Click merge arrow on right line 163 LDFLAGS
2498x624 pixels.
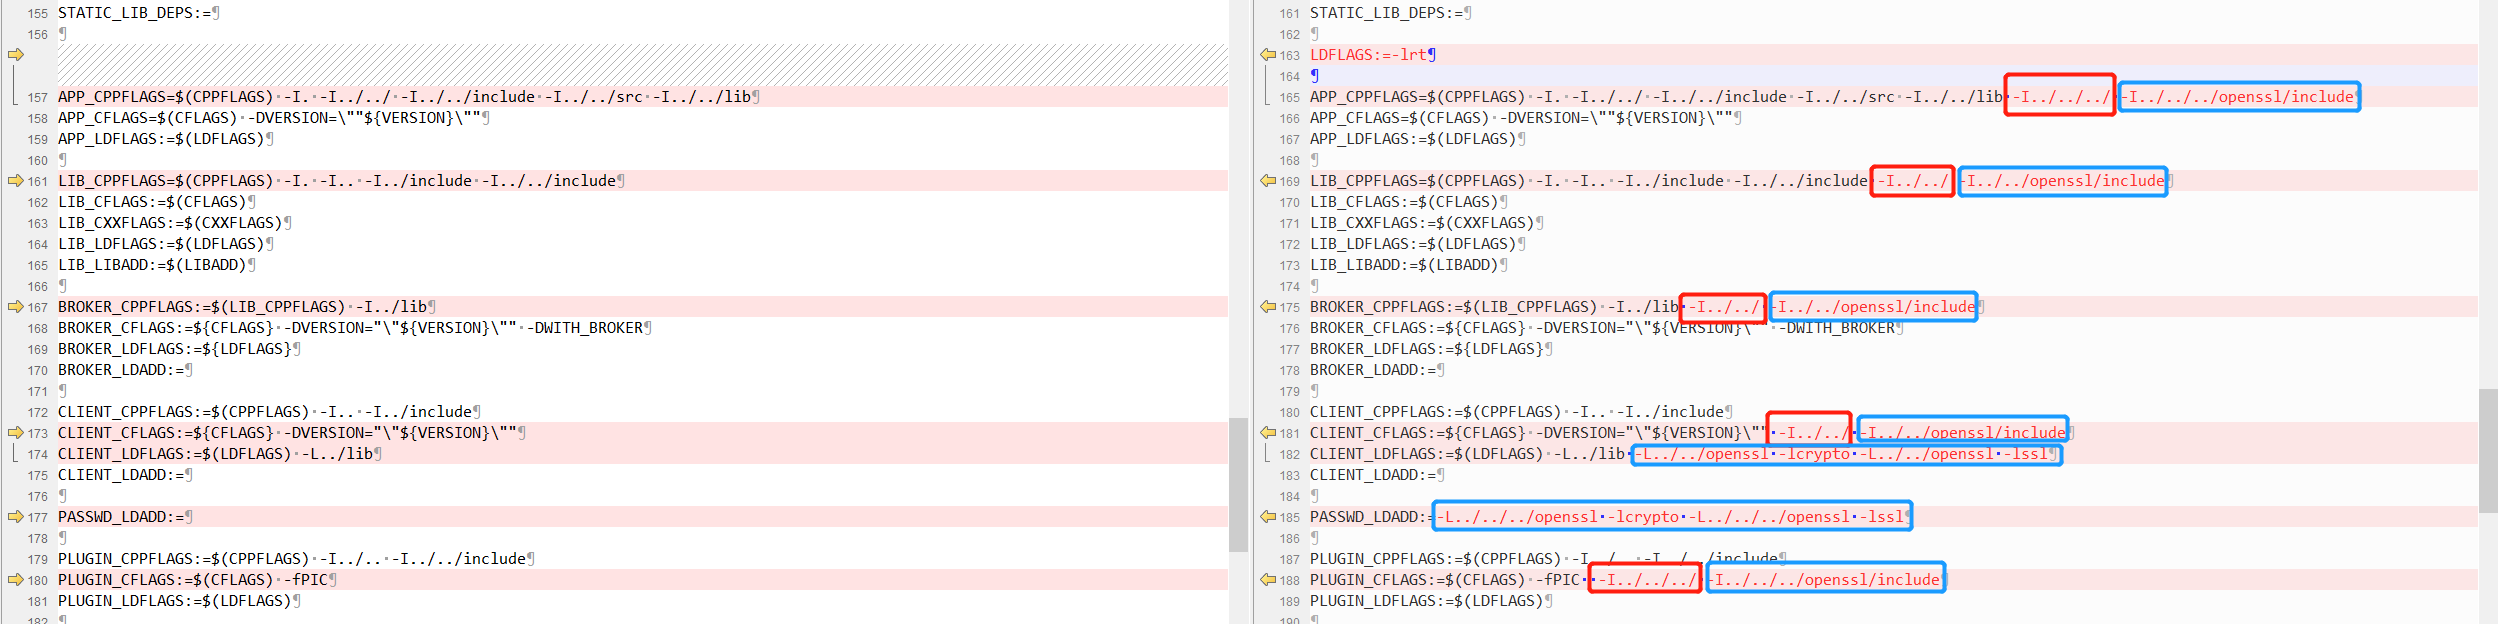[x=1268, y=55]
